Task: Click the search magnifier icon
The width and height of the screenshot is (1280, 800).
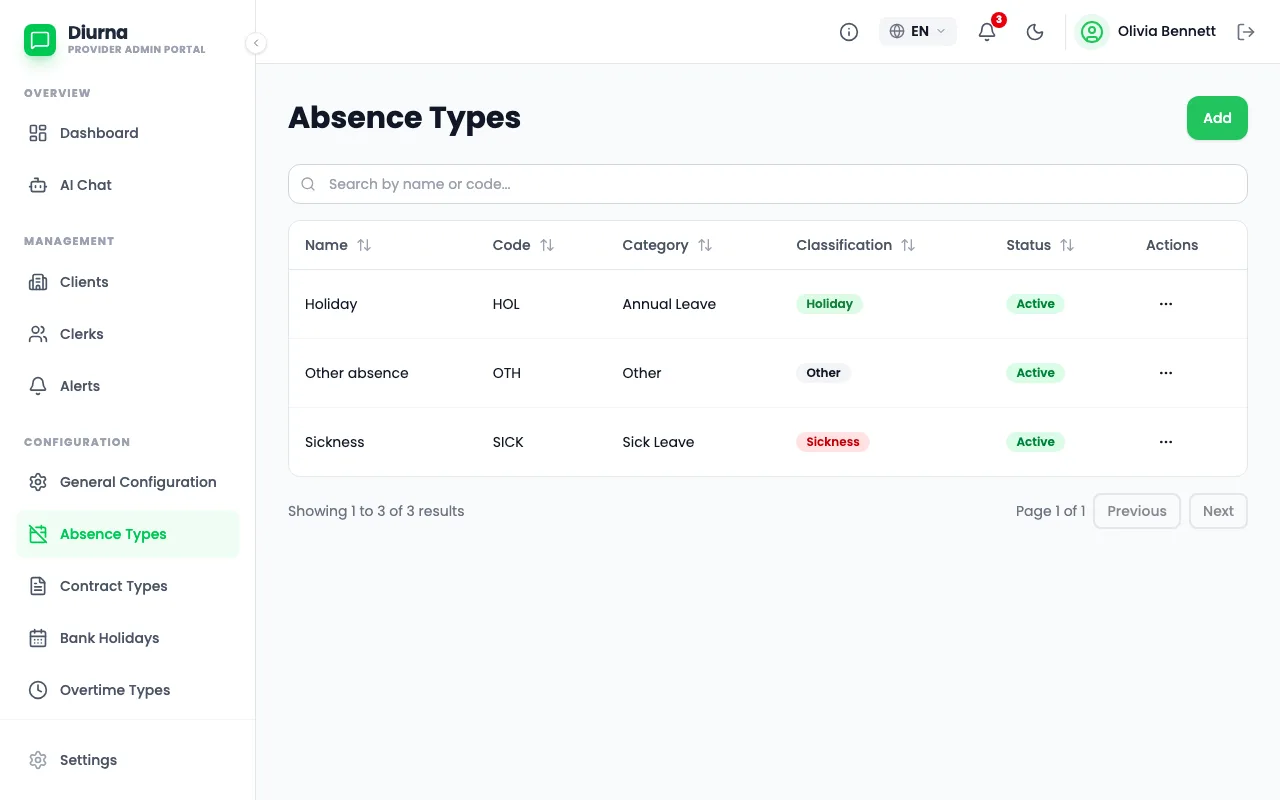Action: (x=309, y=184)
